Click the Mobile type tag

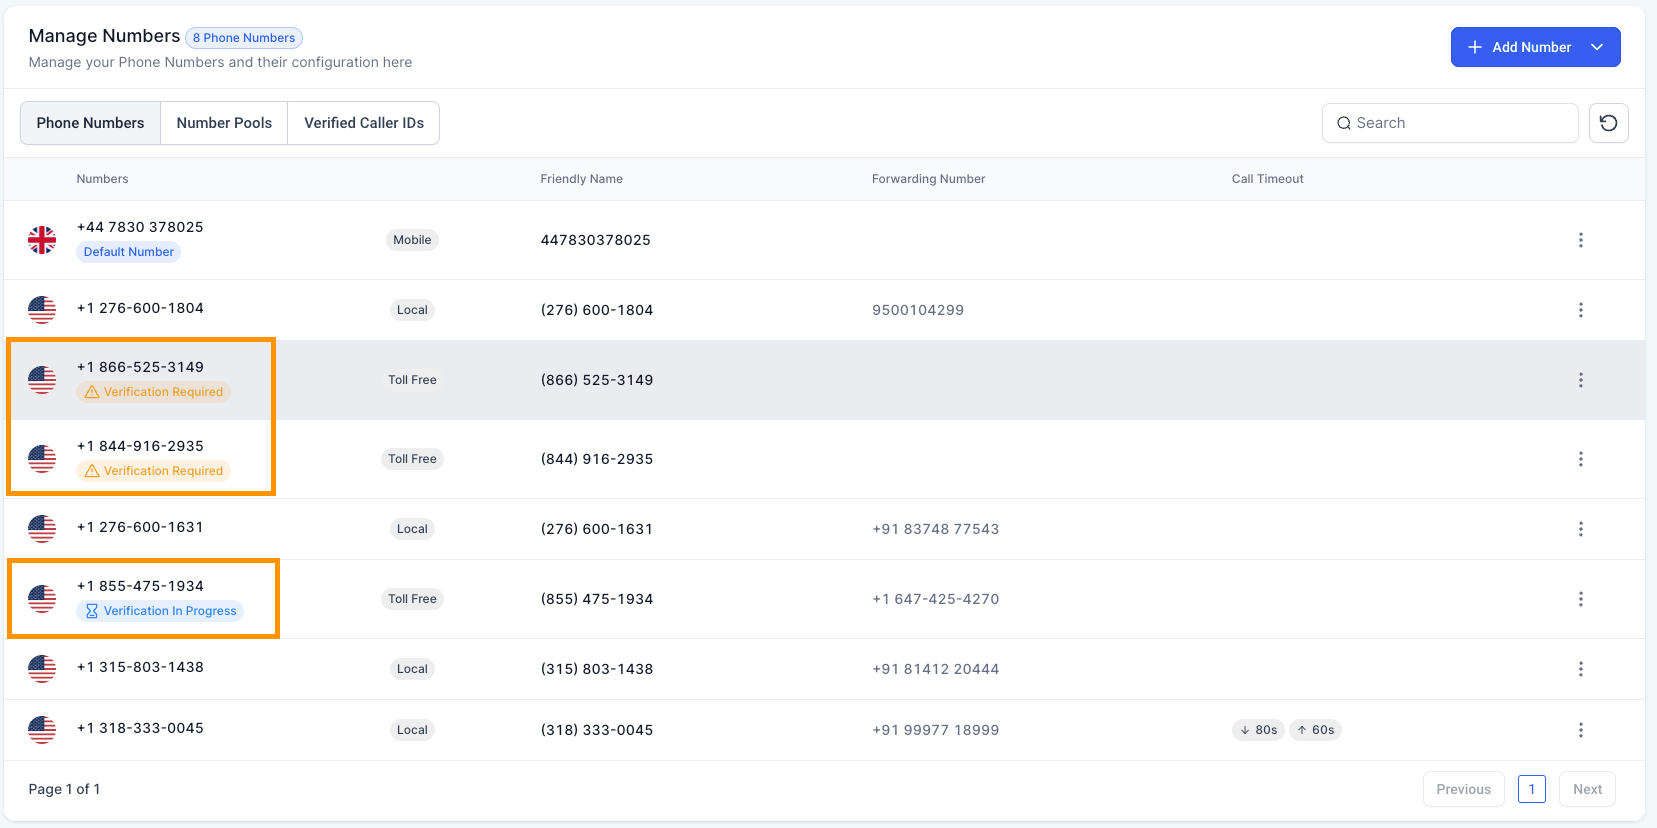[412, 240]
